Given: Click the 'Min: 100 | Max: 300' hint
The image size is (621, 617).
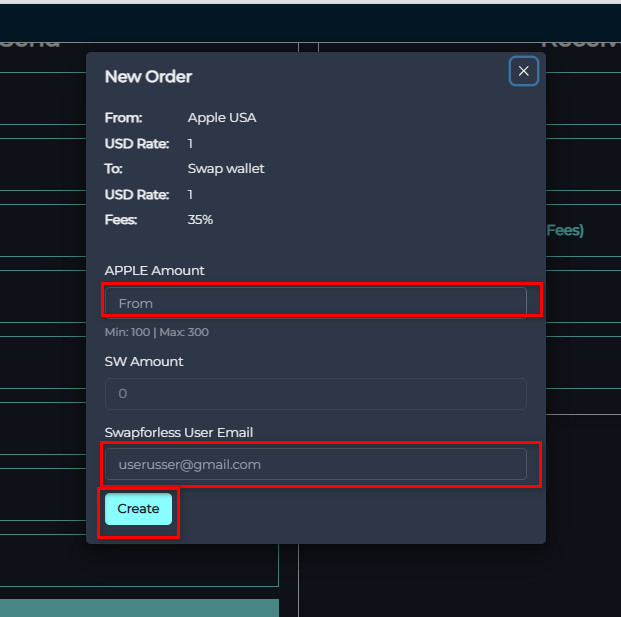Looking at the screenshot, I should click(x=157, y=332).
